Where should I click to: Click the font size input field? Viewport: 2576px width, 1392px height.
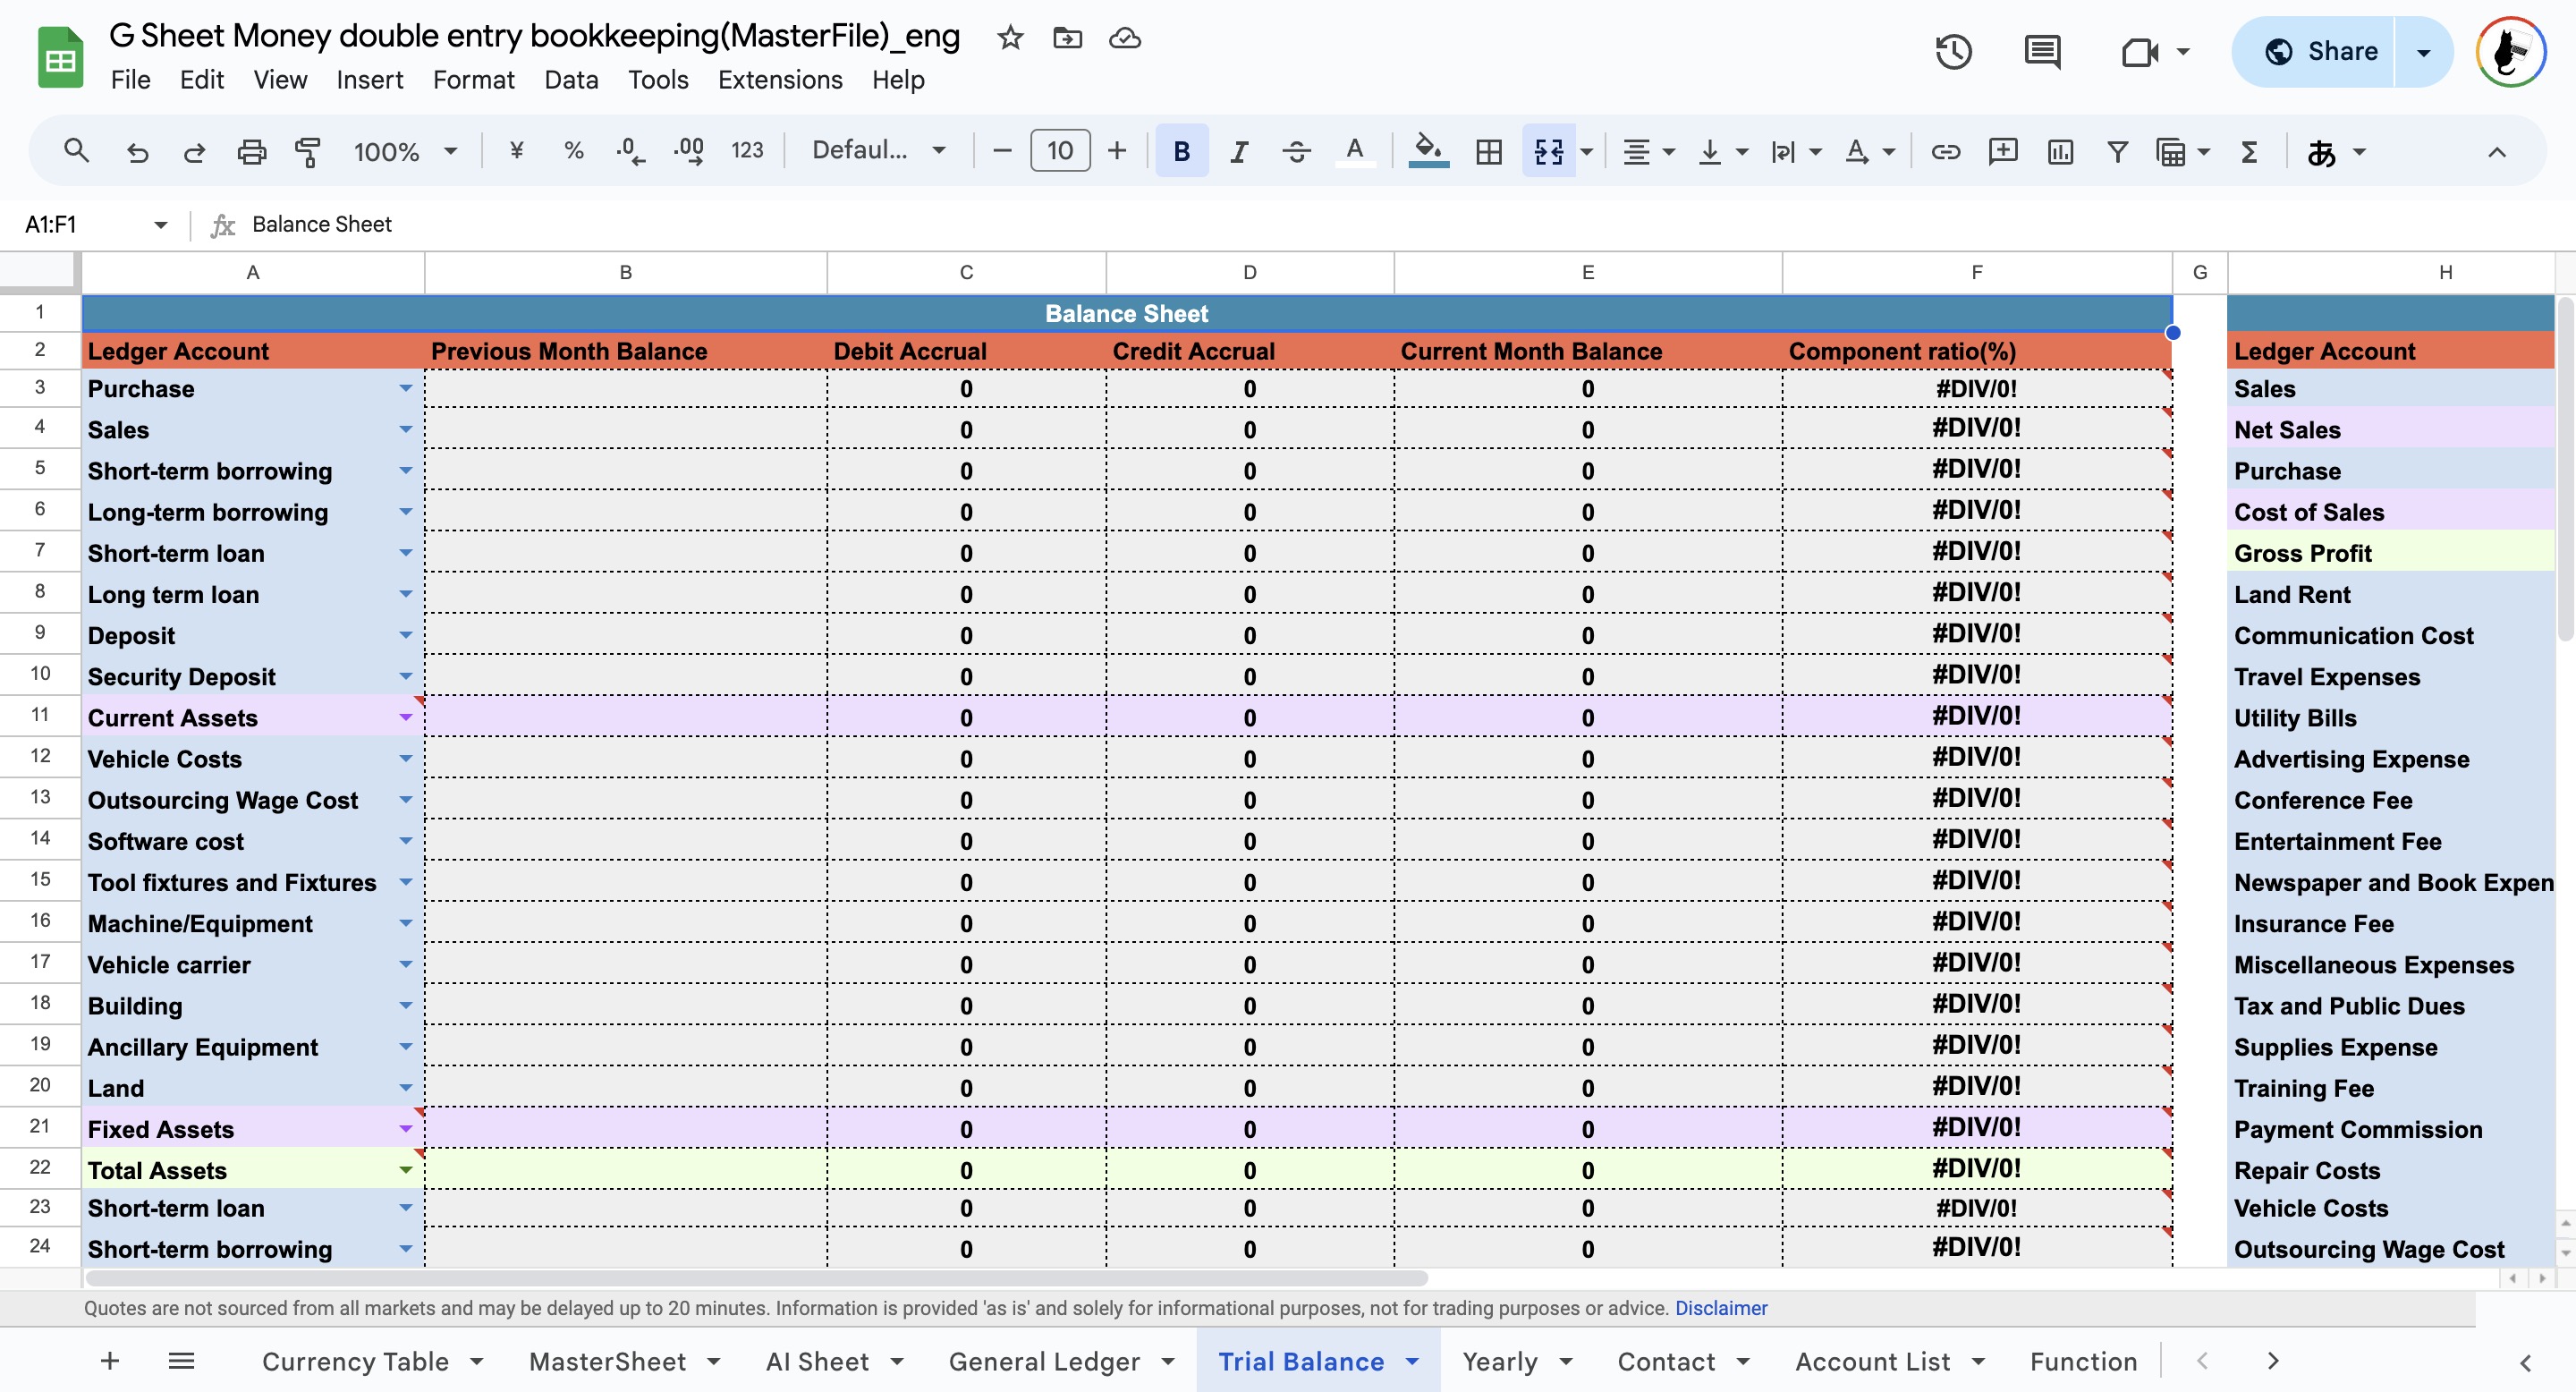(x=1059, y=151)
